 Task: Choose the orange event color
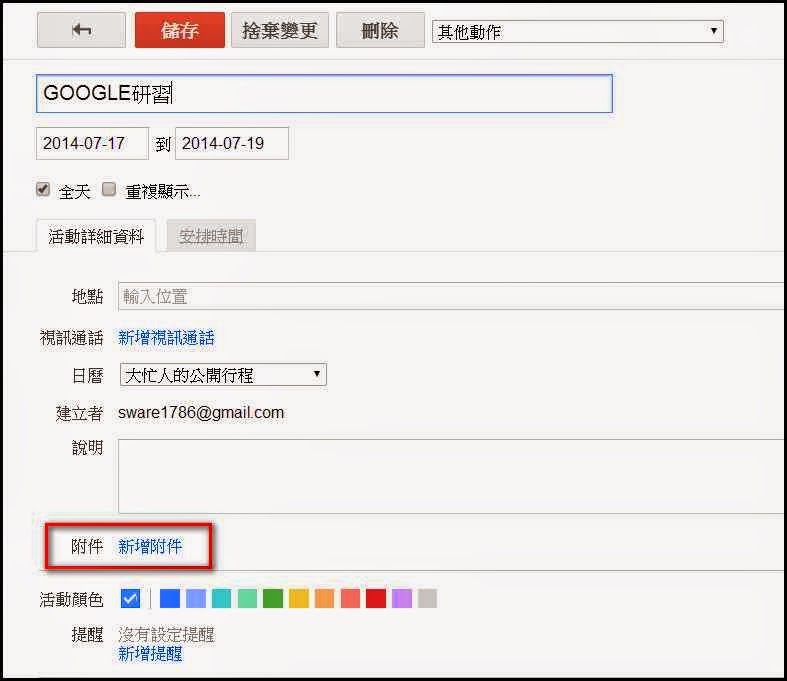click(x=324, y=599)
